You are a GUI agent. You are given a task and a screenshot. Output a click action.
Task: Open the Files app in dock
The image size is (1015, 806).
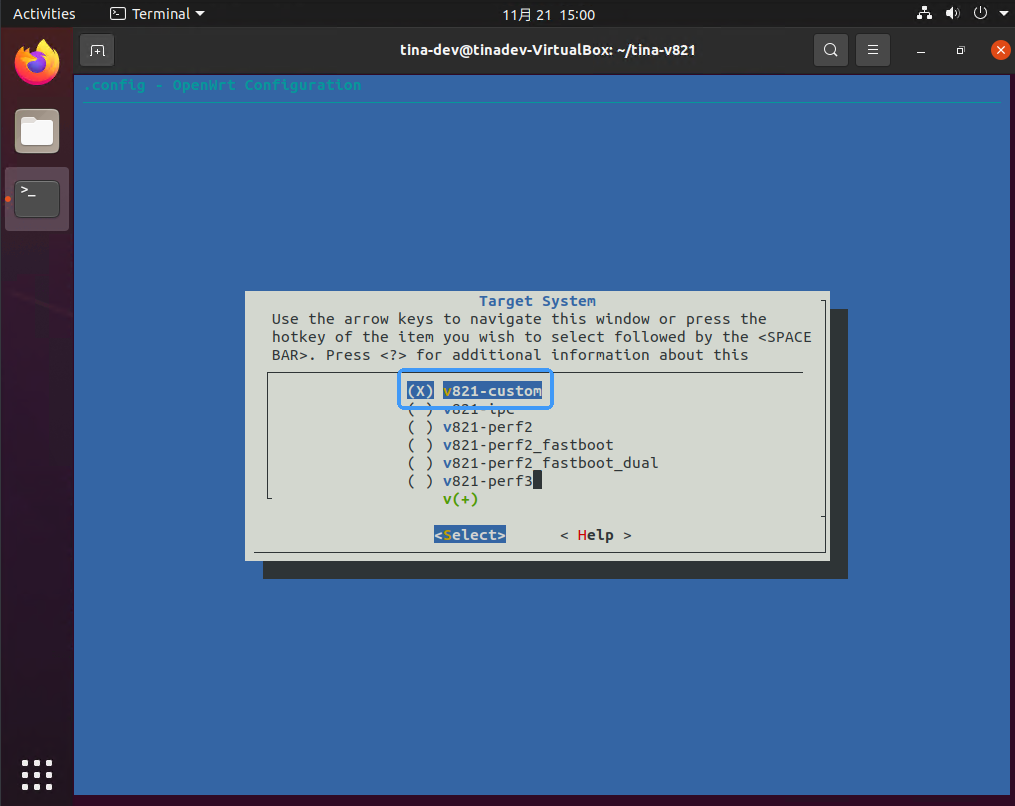(x=37, y=131)
